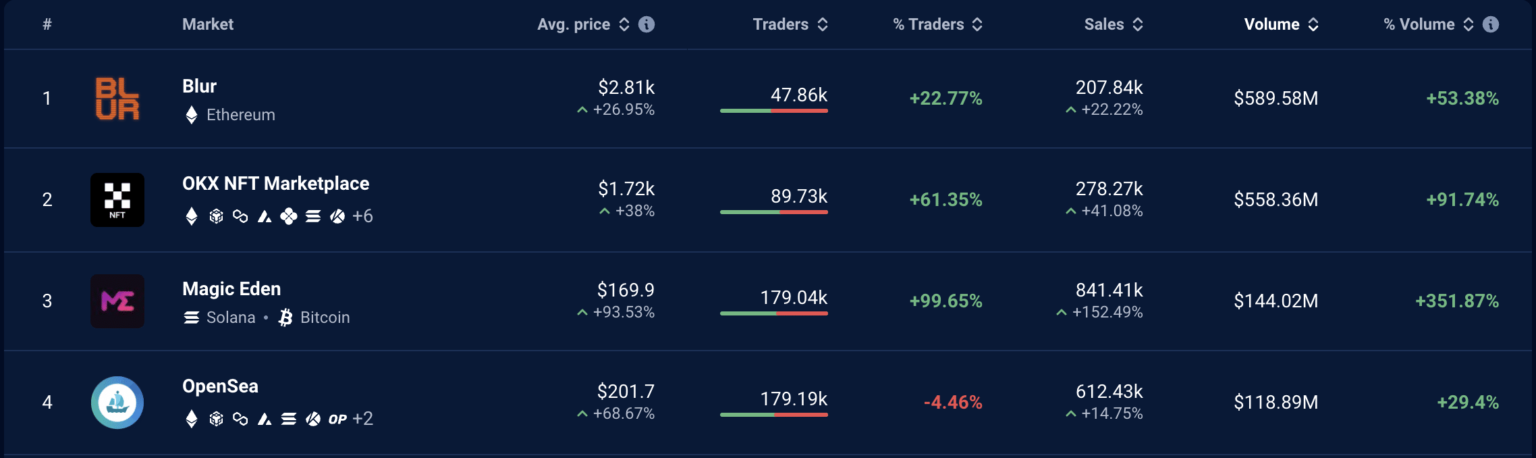Open the Magic Eden market link
Image resolution: width=1536 pixels, height=458 pixels.
(231, 289)
